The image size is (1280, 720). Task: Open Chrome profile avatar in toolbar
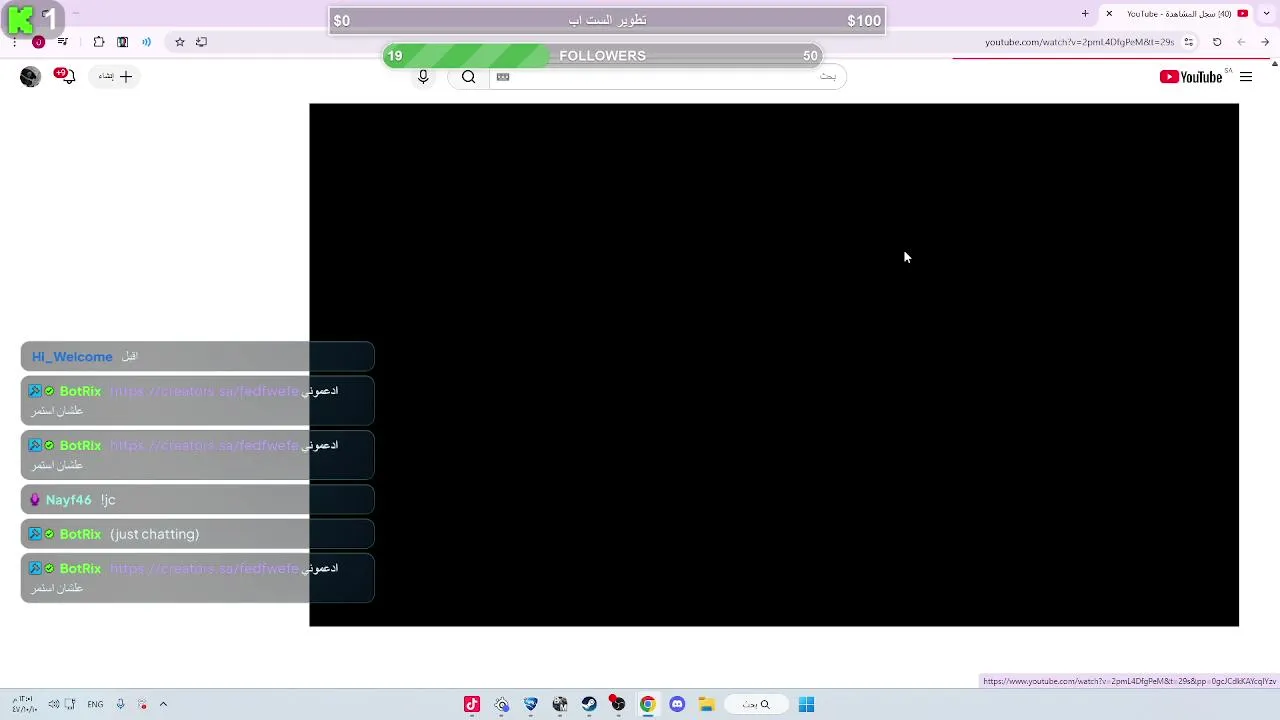point(38,42)
